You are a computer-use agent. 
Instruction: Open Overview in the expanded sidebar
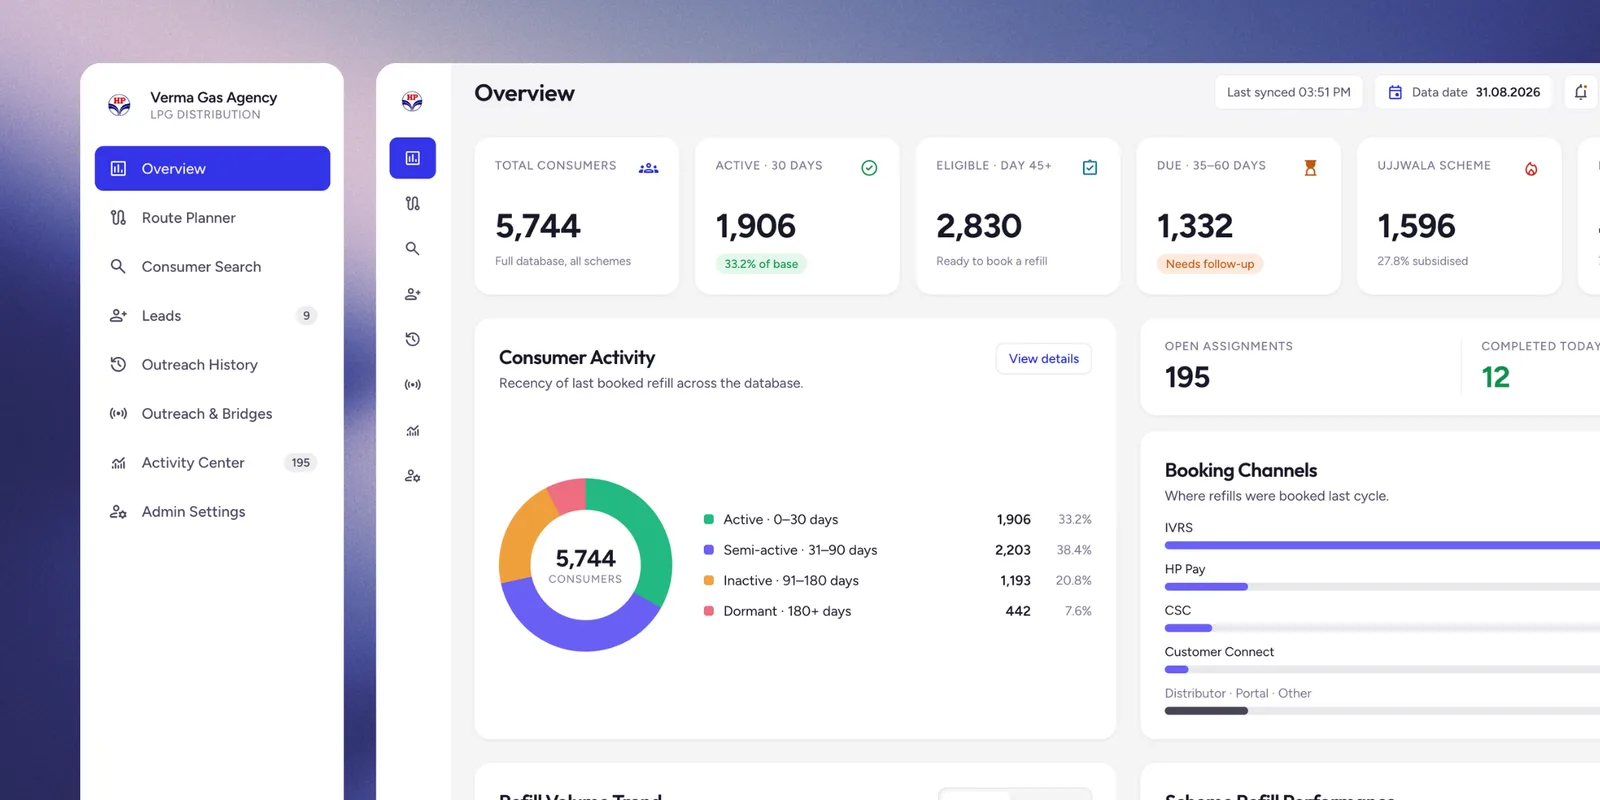pyautogui.click(x=212, y=168)
